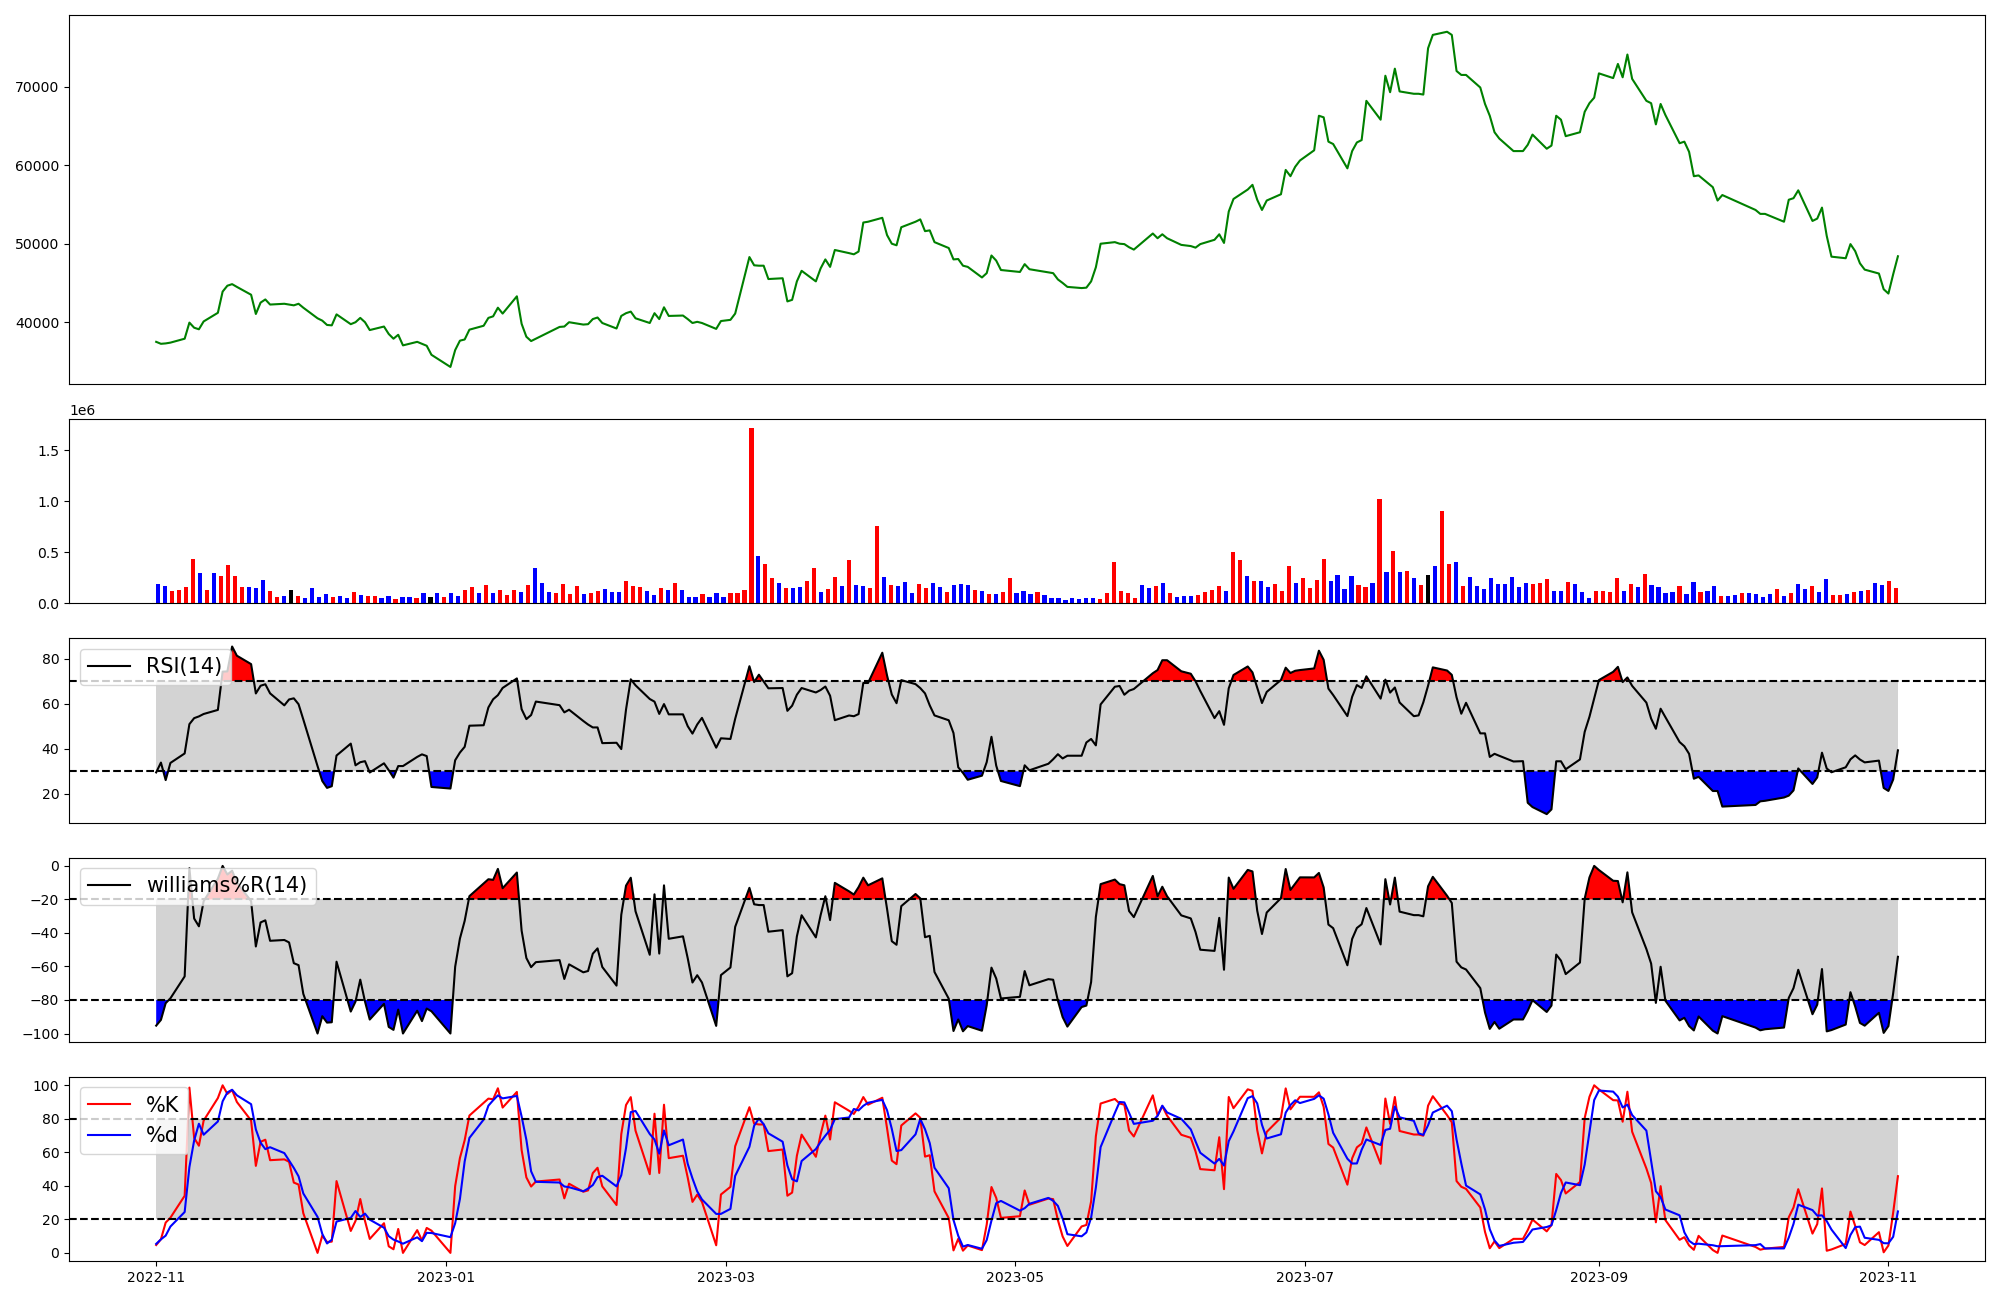Screen dimensions: 2000x1300
Task: Click the RSI(14) legend label
Action: click(x=184, y=666)
